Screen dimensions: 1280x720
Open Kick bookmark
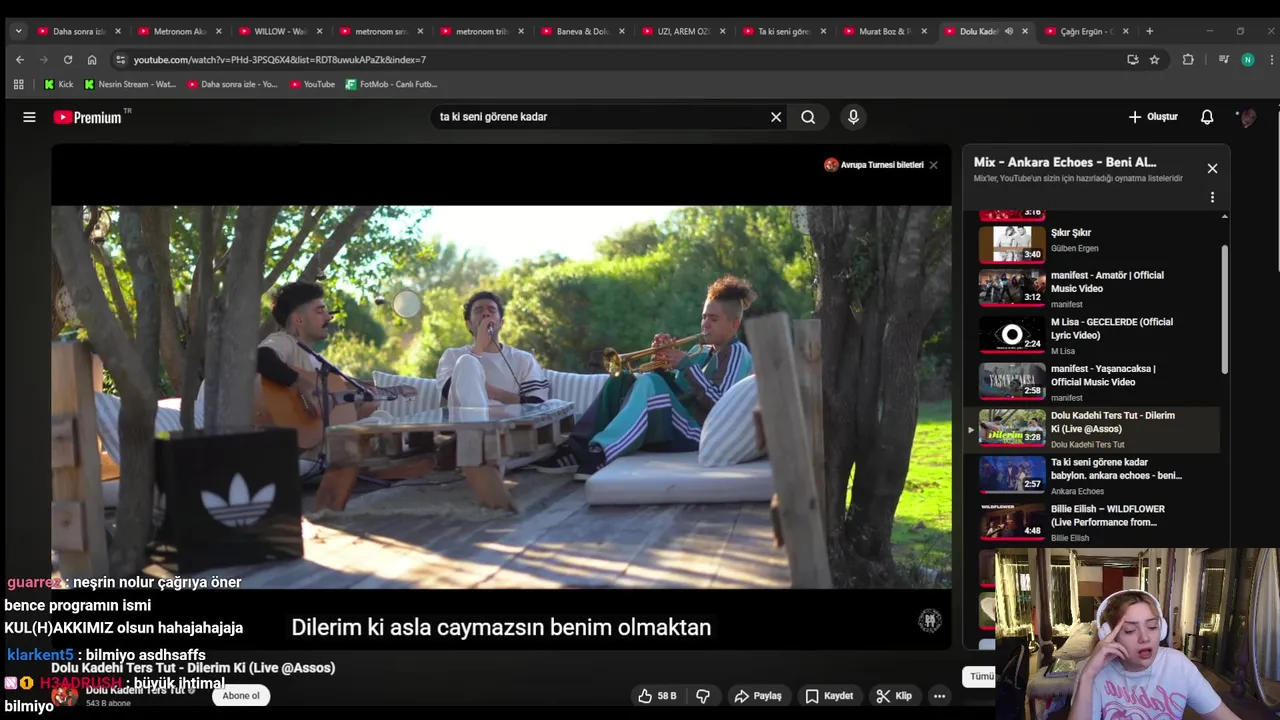click(59, 84)
